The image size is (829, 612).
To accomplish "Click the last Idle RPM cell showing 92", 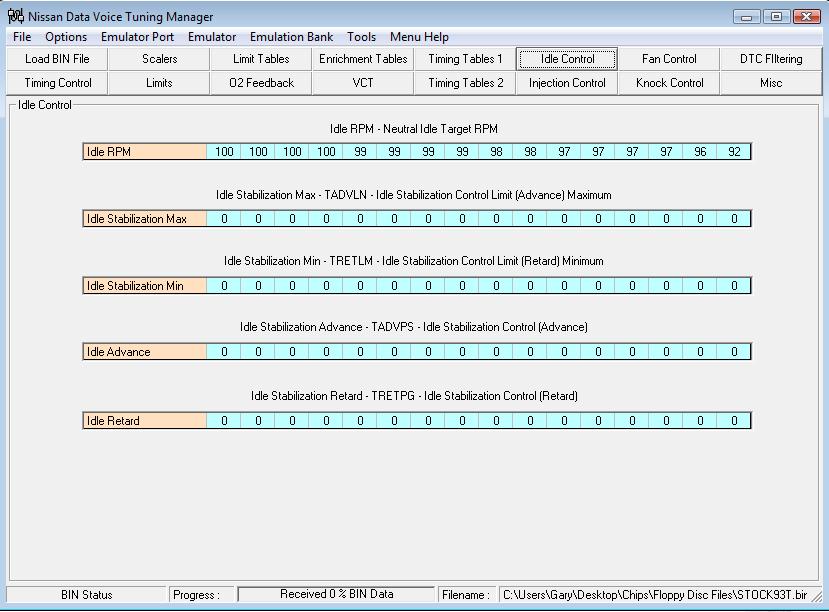I will 734,152.
